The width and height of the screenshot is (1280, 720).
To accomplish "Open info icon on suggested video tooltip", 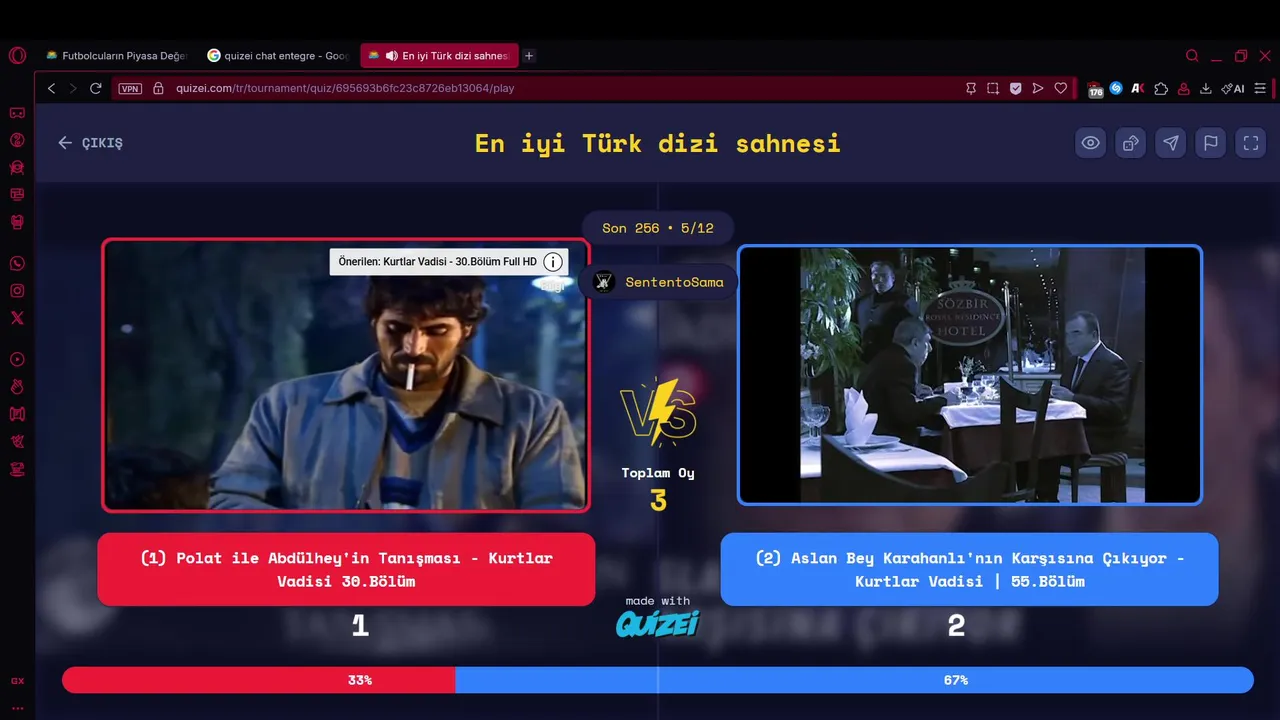I will [553, 262].
